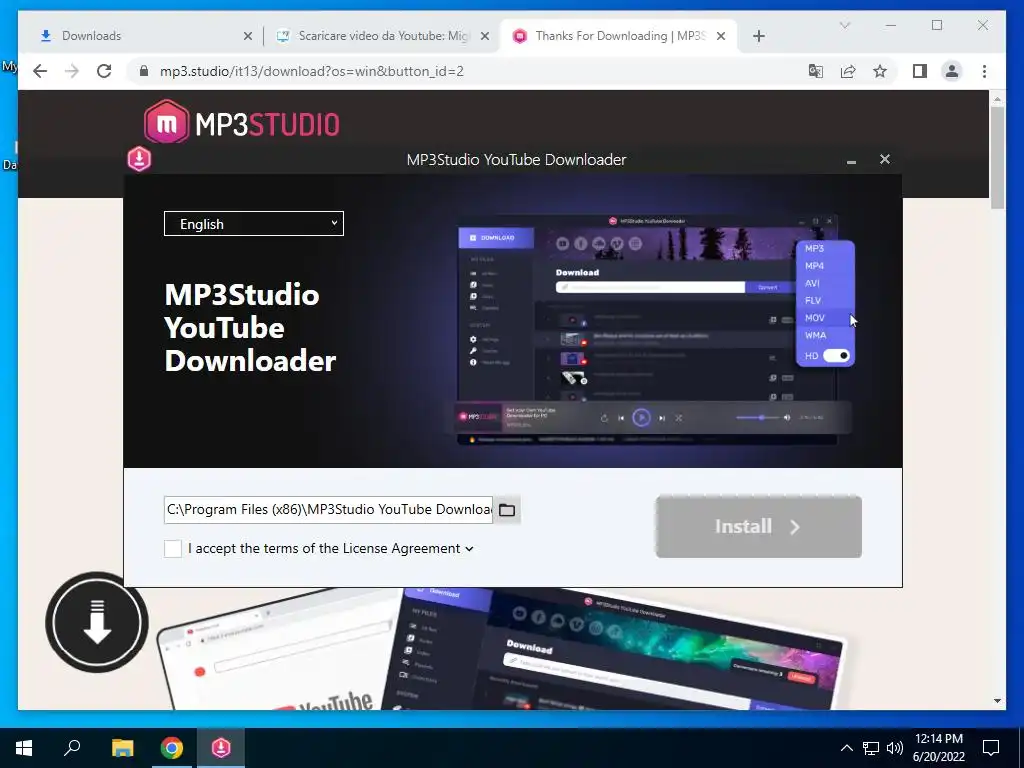Viewport: 1024px width, 768px height.
Task: Share this page icon
Action: coord(848,71)
